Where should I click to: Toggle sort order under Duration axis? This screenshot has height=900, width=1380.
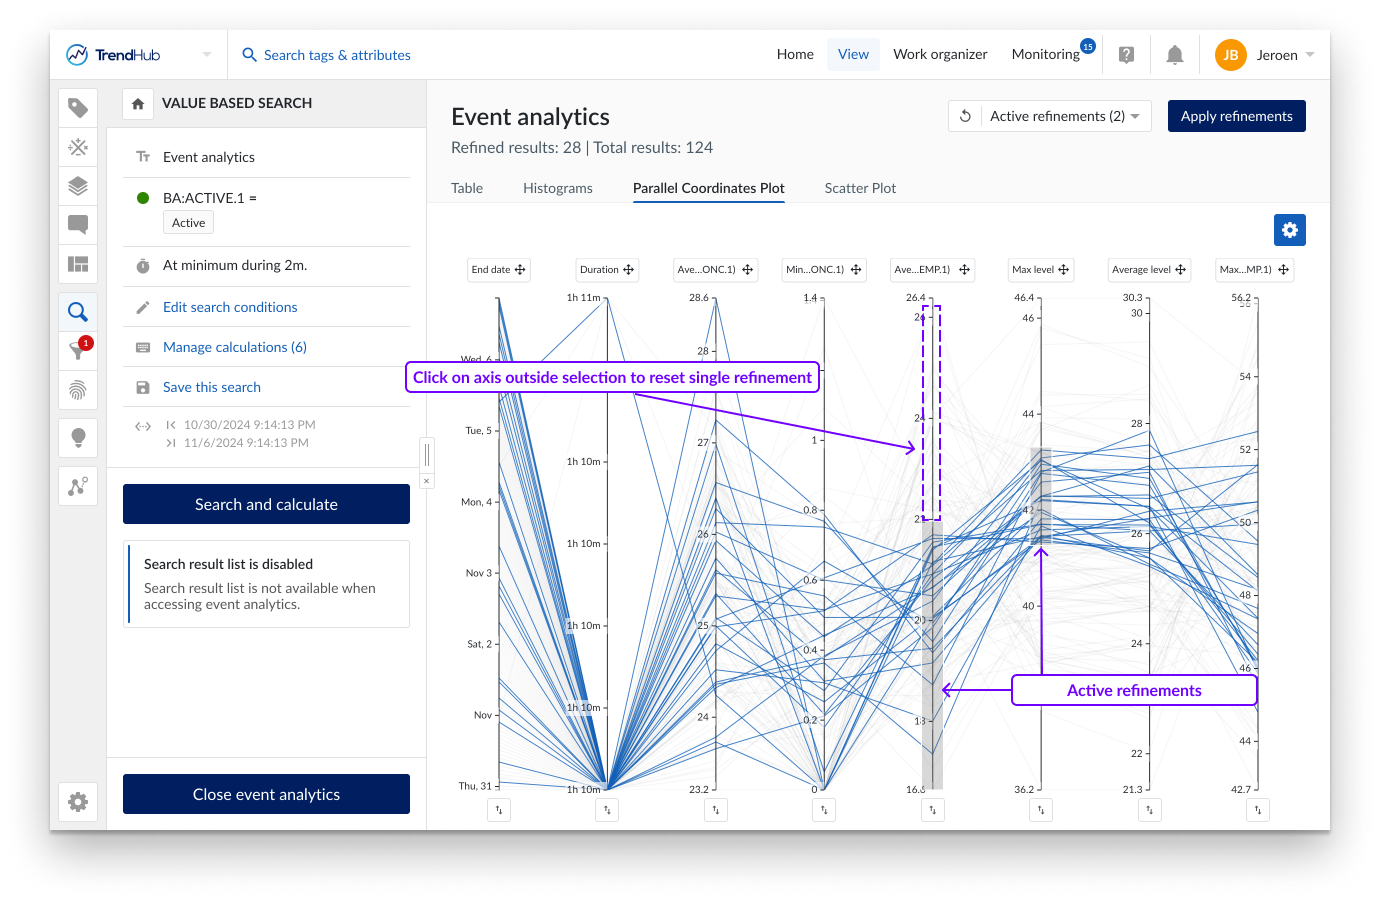click(607, 810)
